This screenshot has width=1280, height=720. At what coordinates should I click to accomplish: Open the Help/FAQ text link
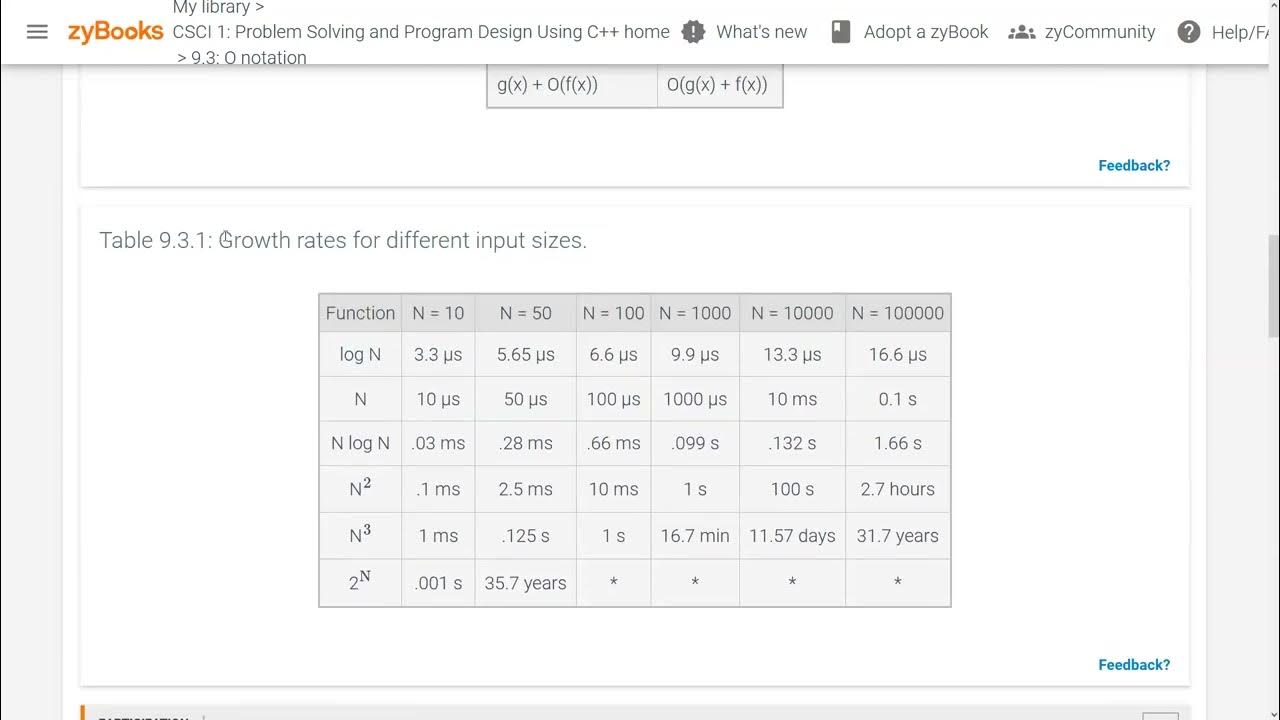1244,32
